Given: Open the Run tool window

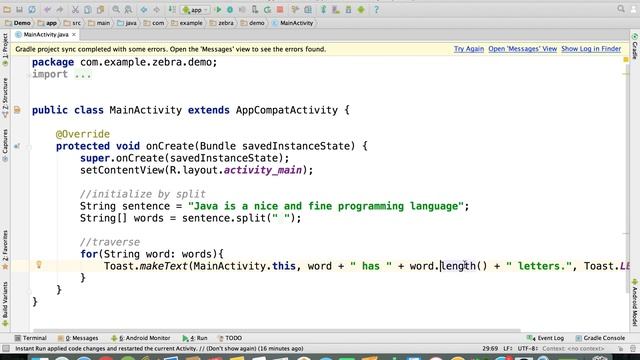Looking at the screenshot, I should tap(195, 338).
